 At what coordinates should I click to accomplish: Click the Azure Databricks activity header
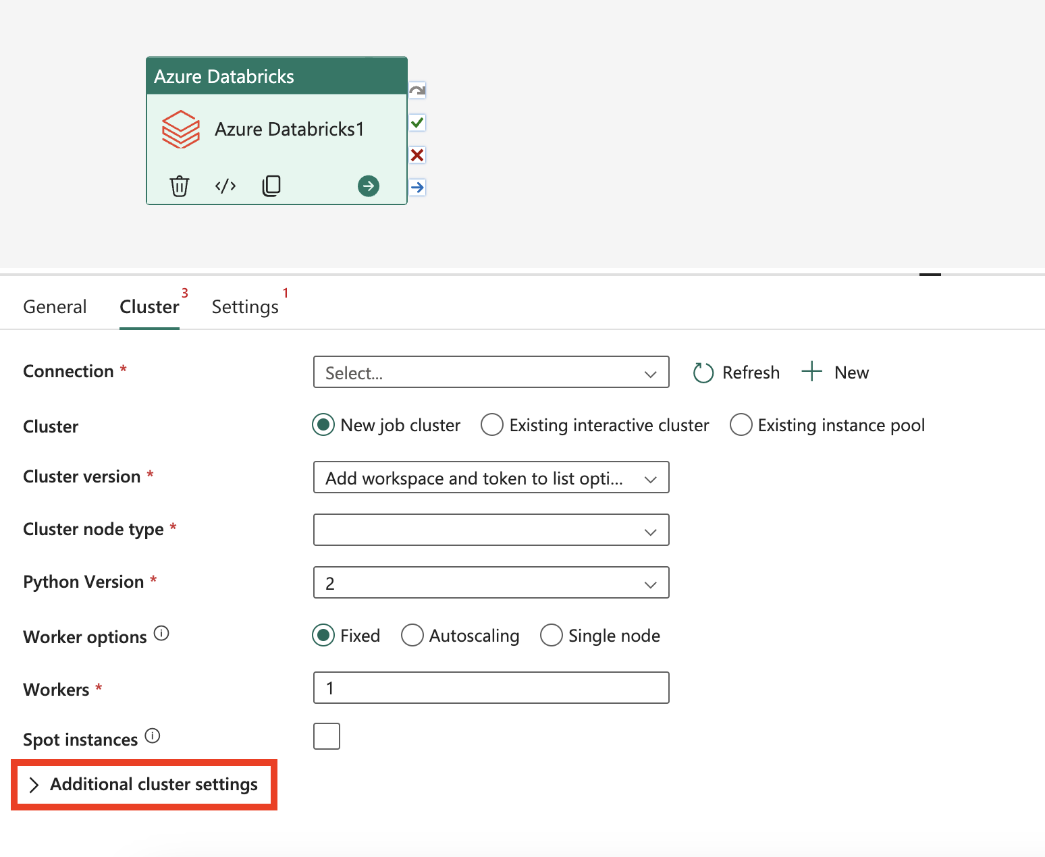tap(277, 76)
